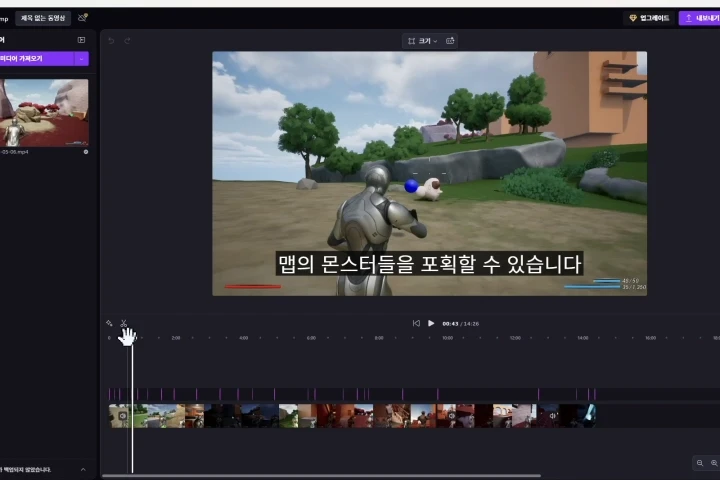Click the mp4 file name under the thumbnail

coord(15,152)
